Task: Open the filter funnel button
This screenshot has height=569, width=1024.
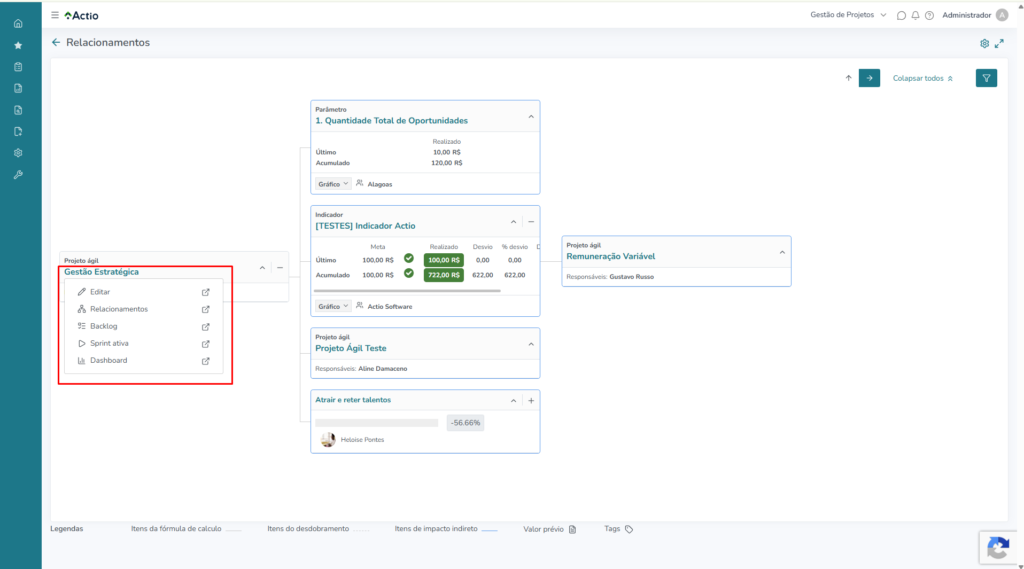Action: 986,78
